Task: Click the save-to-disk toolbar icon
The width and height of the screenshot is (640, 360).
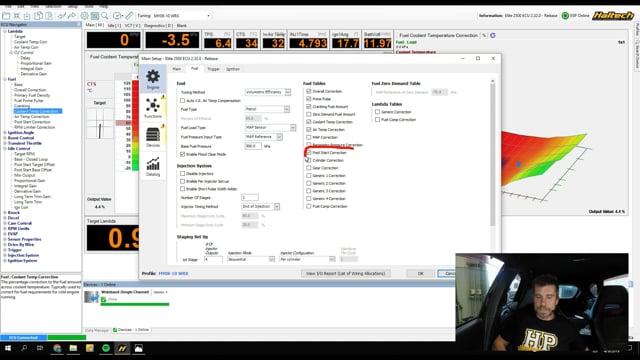Action: [x=27, y=16]
